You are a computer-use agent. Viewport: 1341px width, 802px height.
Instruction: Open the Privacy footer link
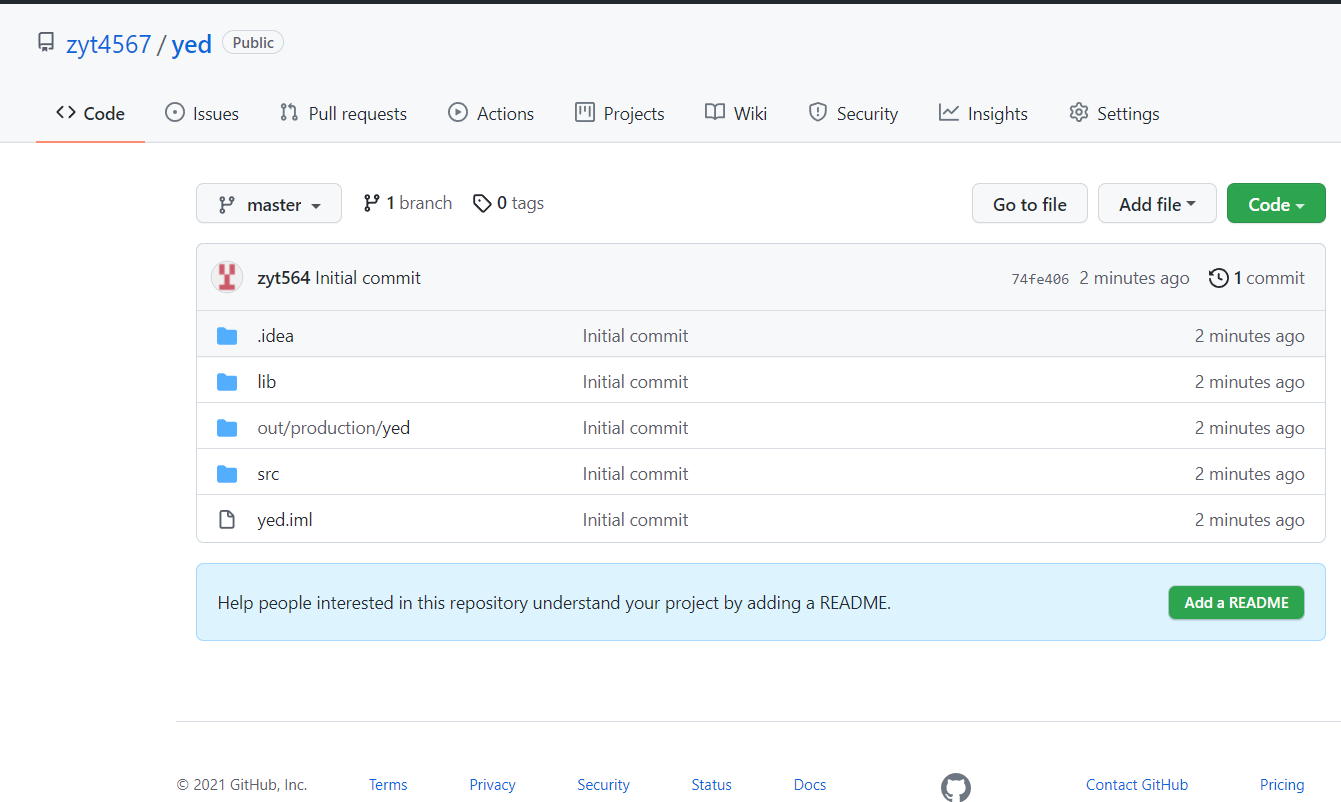(x=492, y=785)
